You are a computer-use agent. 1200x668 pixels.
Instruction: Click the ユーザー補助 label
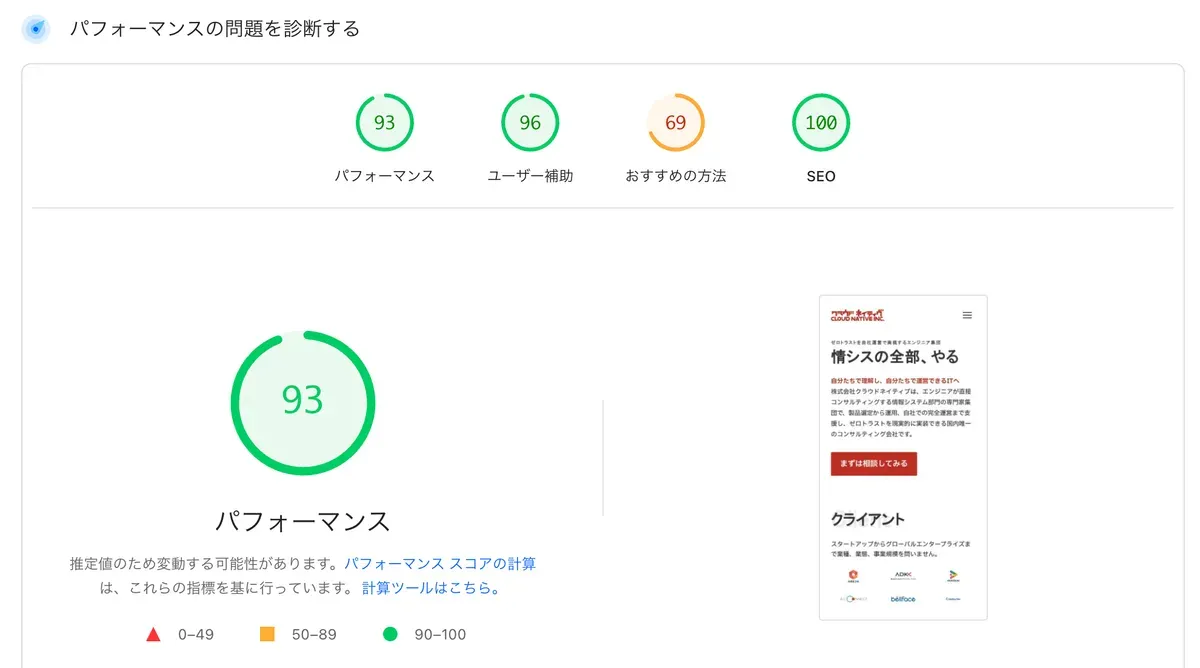pyautogui.click(x=530, y=176)
